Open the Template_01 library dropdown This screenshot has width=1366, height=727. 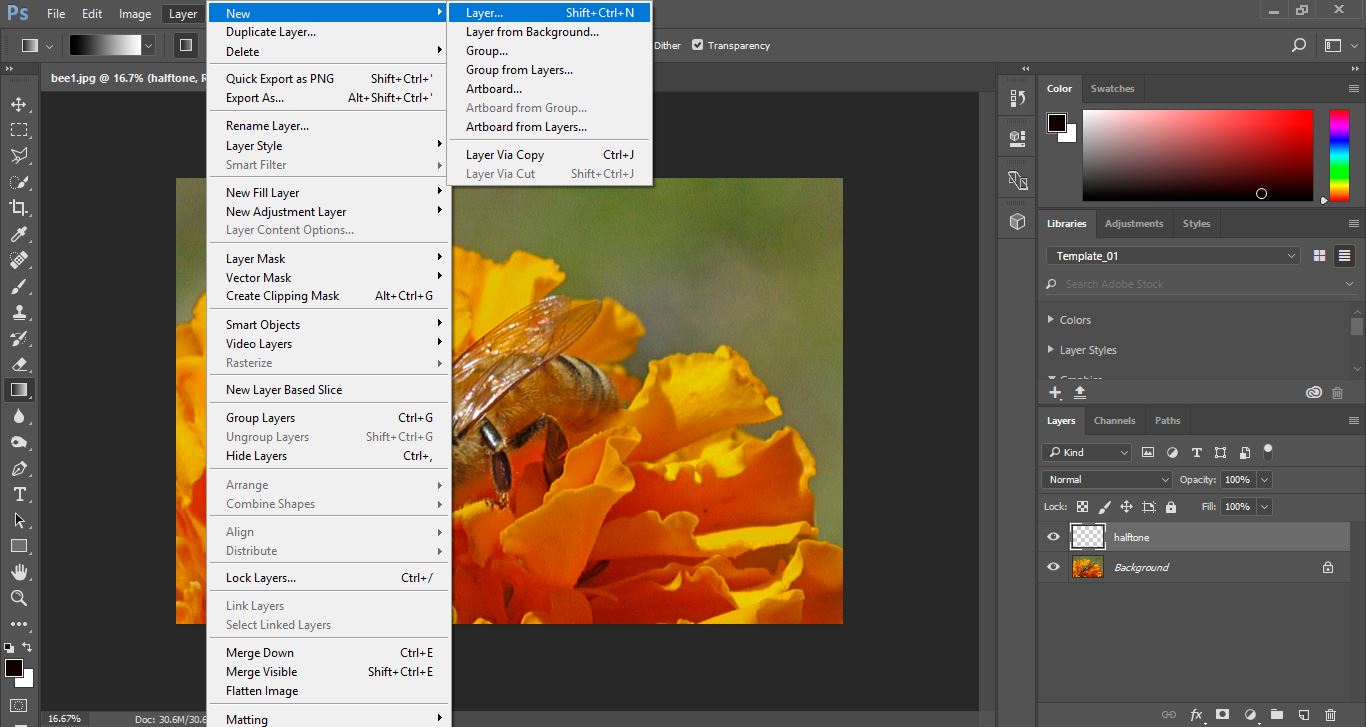tap(1173, 256)
